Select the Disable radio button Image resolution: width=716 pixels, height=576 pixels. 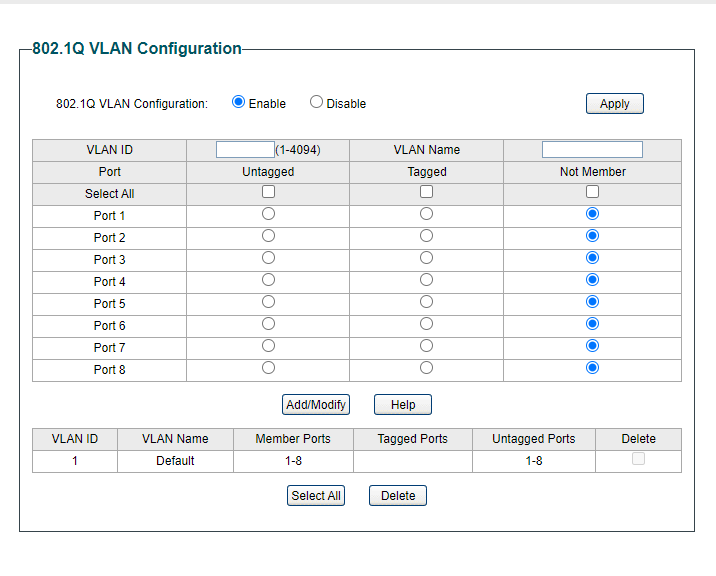pyautogui.click(x=316, y=102)
